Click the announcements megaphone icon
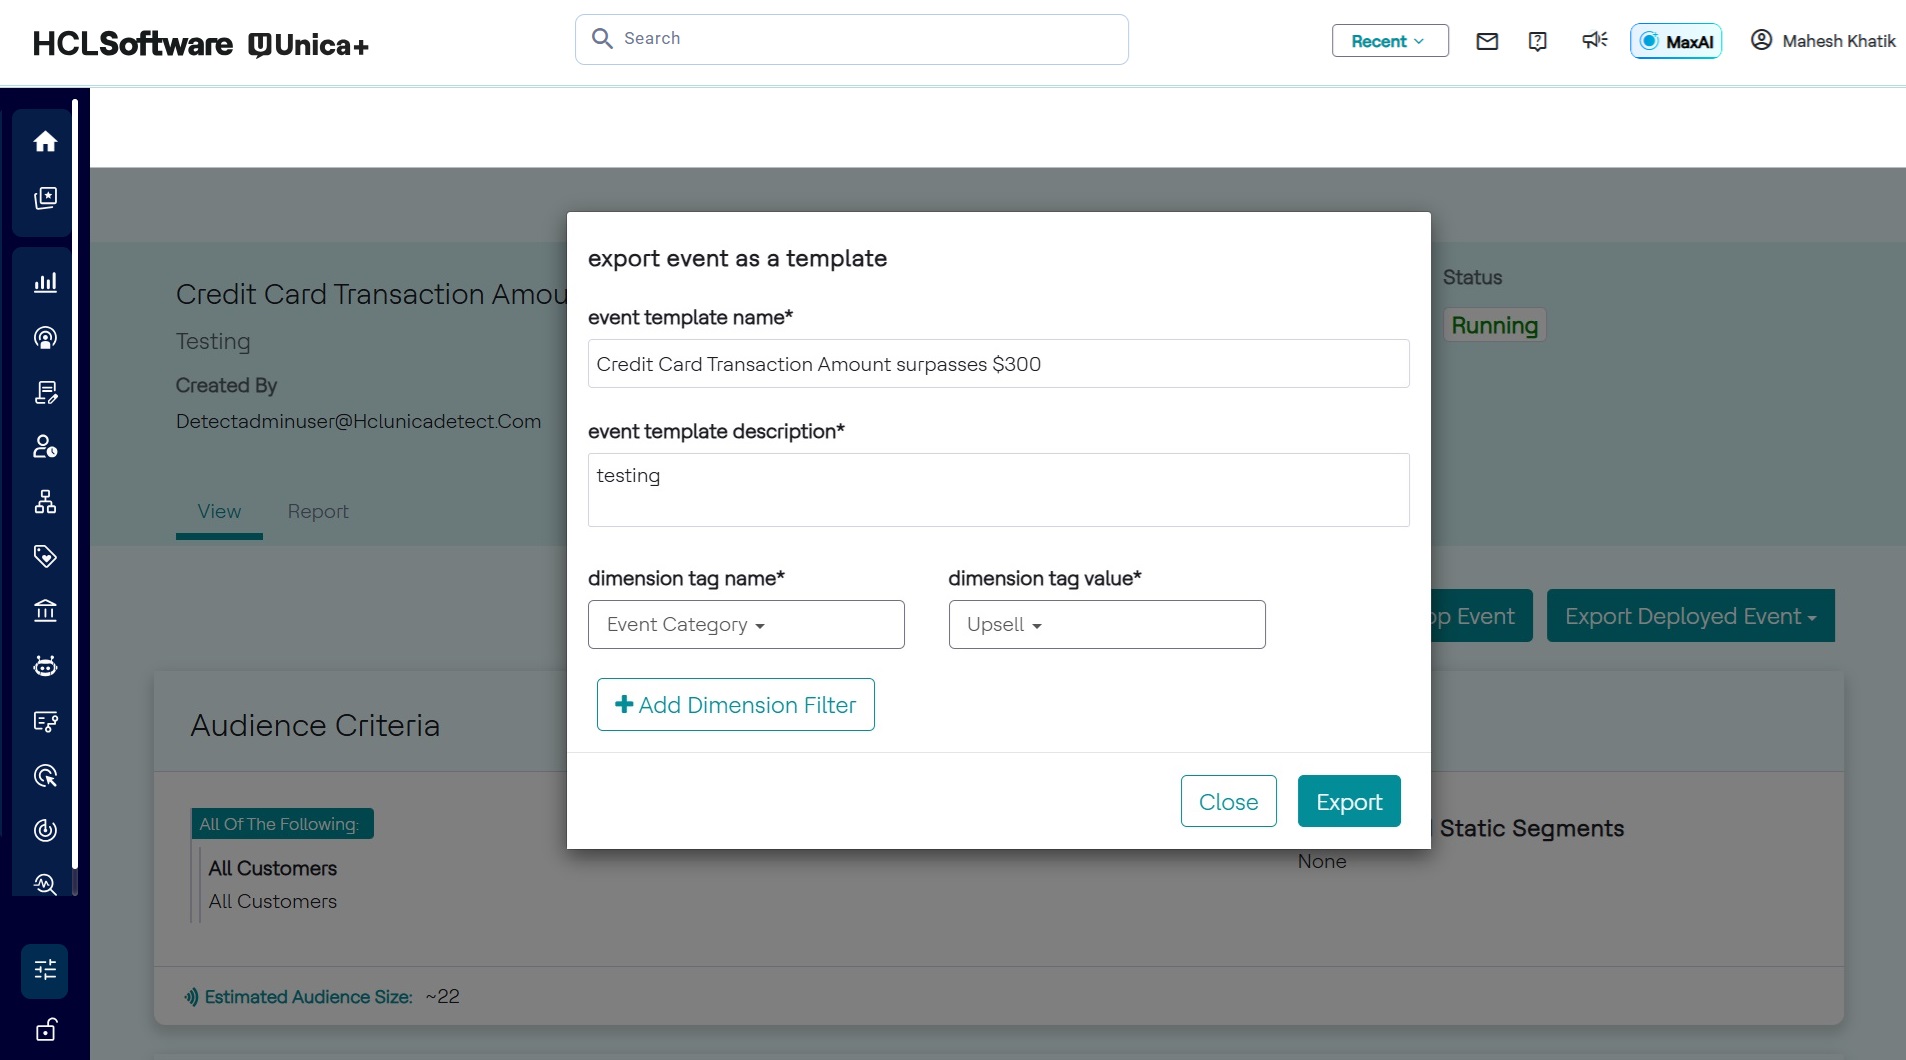This screenshot has width=1906, height=1060. tap(1594, 40)
